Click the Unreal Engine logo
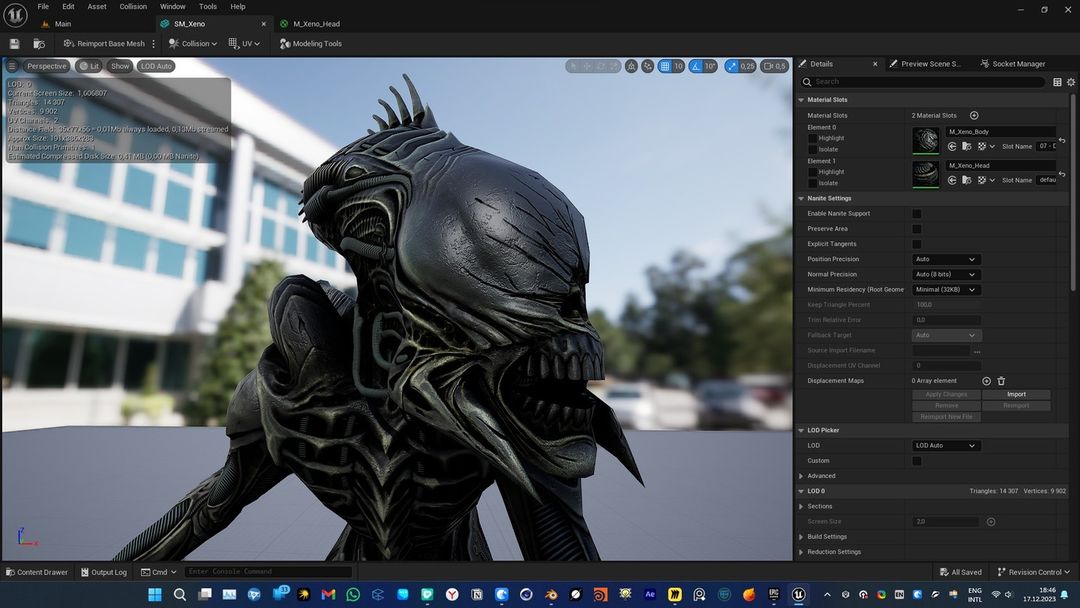Viewport: 1080px width, 608px height. point(15,14)
